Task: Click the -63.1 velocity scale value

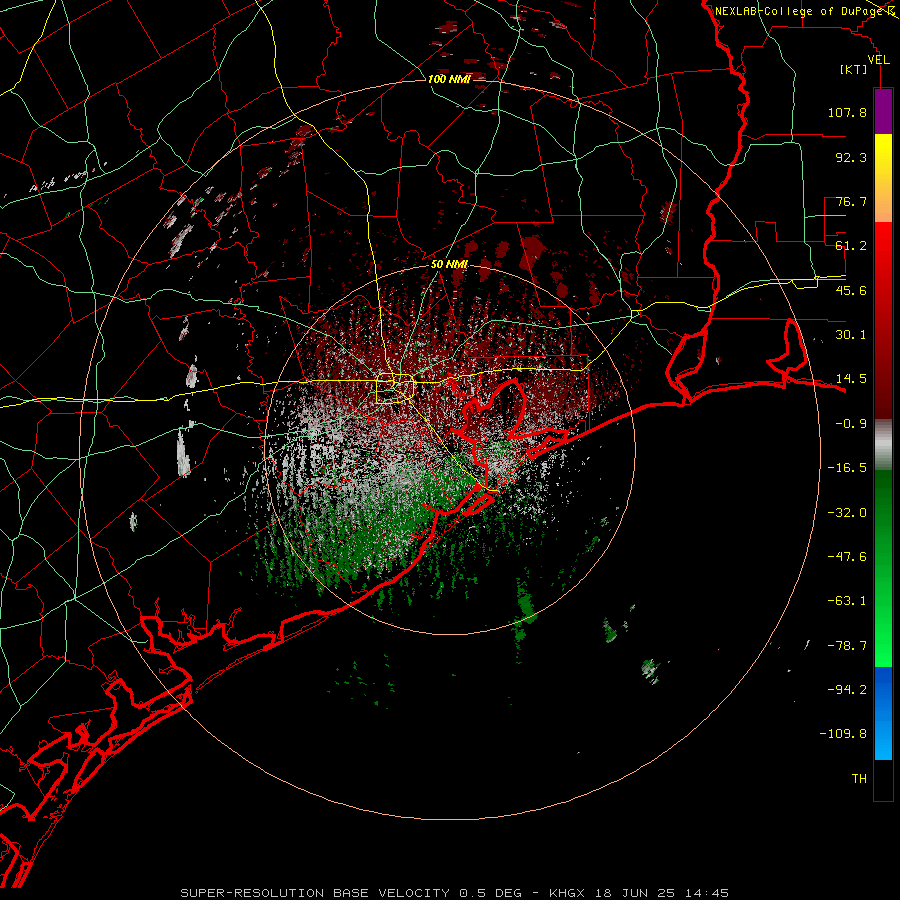Action: click(x=847, y=601)
